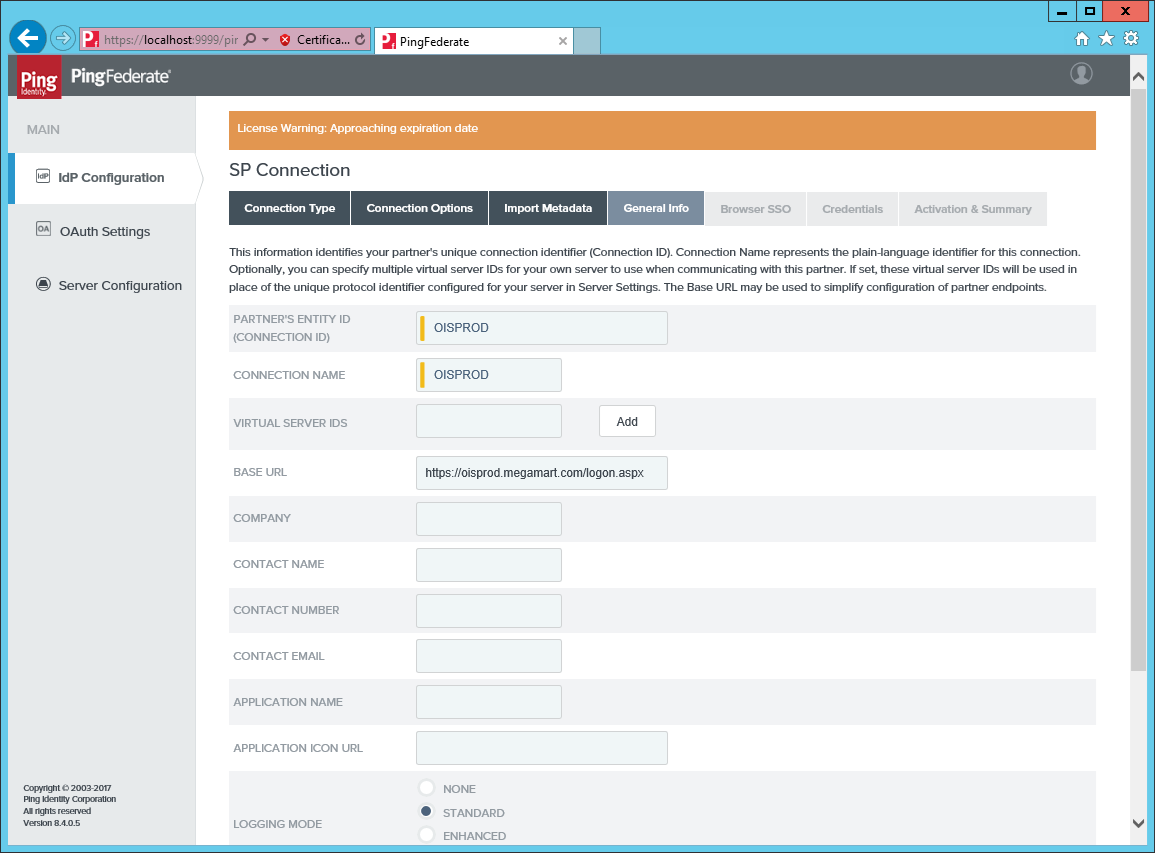Select ENHANCED logging mode
This screenshot has width=1155, height=853.
[426, 835]
